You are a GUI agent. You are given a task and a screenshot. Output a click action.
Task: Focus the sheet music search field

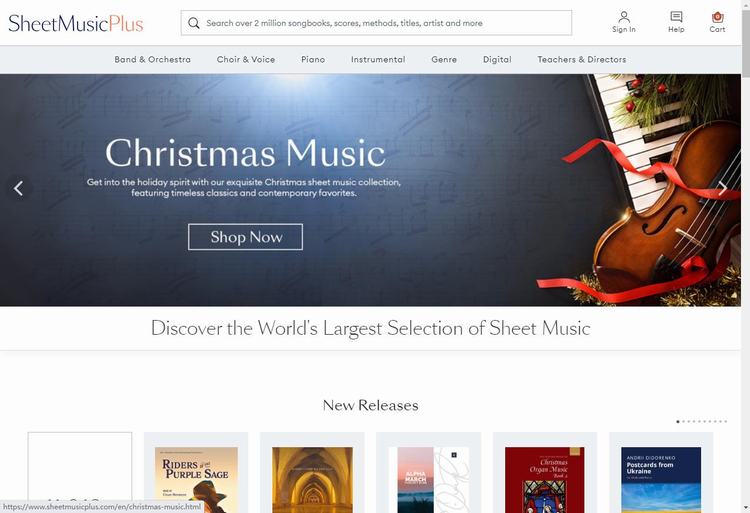[x=385, y=23]
